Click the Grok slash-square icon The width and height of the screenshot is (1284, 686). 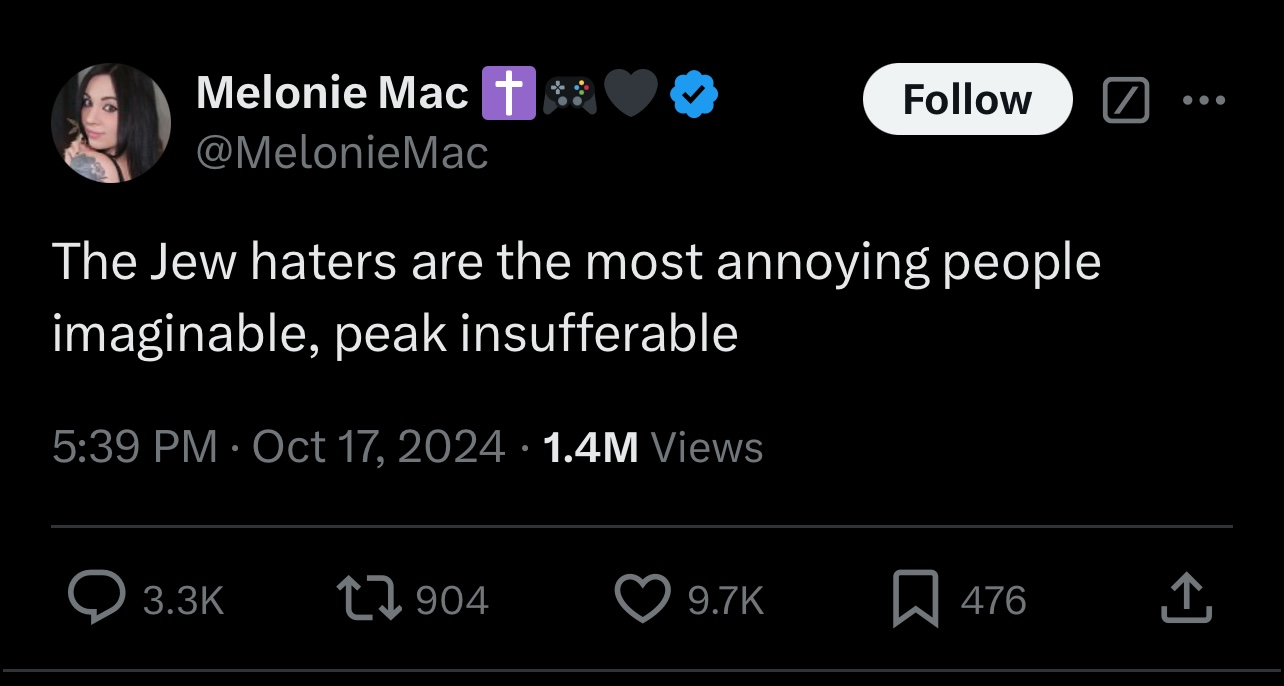(1124, 101)
